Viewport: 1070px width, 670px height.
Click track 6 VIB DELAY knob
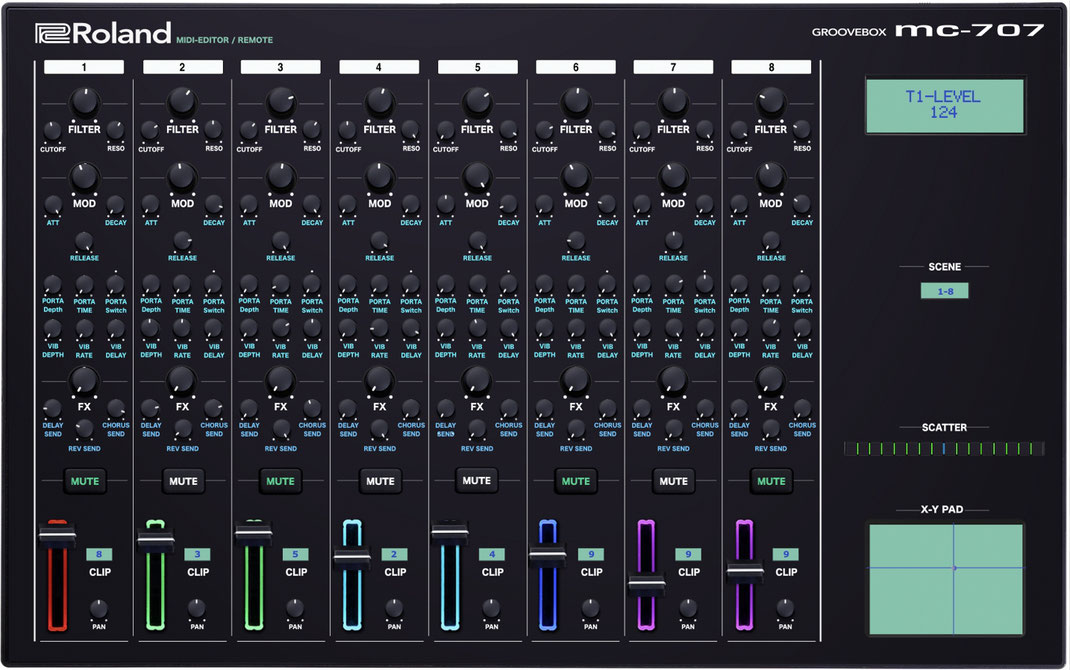pos(607,330)
